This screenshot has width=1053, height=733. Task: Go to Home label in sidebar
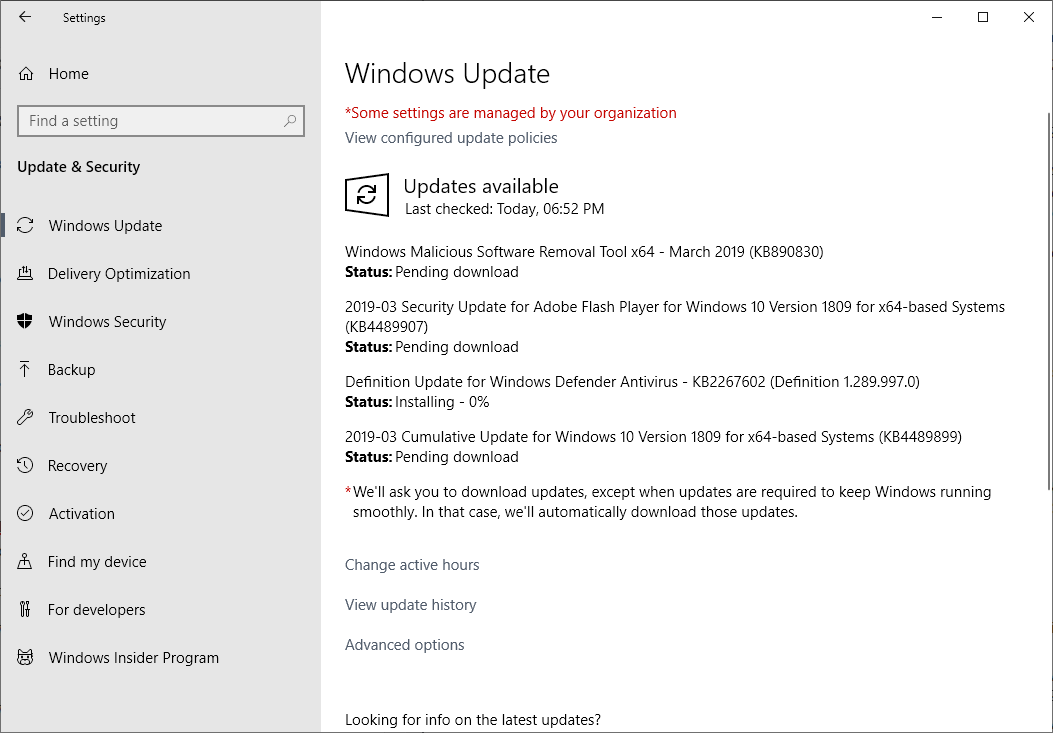[68, 74]
